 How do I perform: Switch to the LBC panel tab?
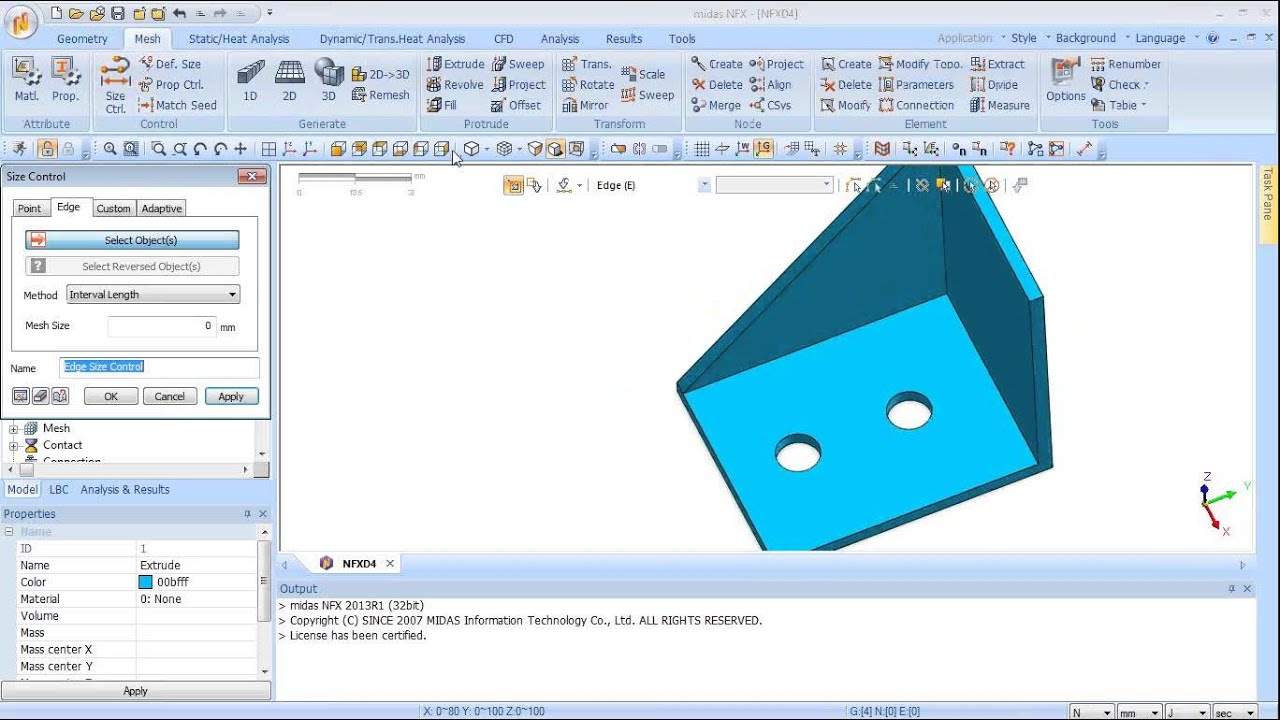tap(59, 490)
